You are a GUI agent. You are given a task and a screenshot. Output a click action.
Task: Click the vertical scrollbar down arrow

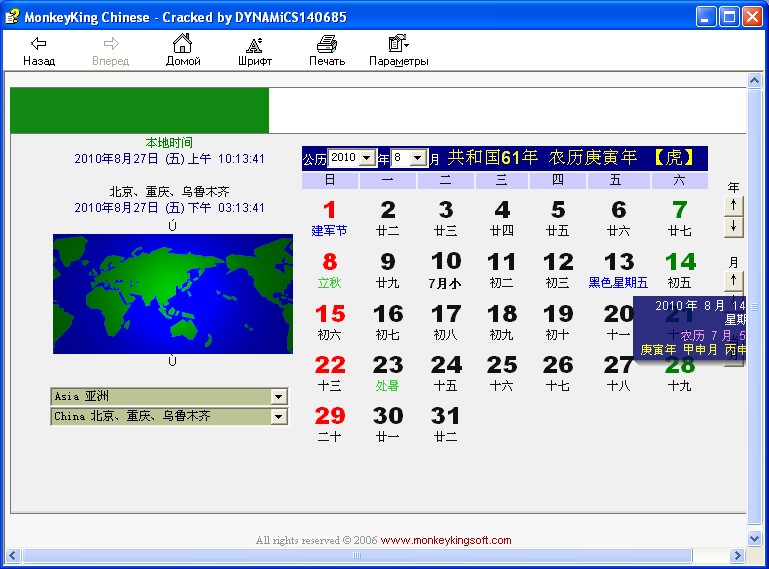[754, 538]
